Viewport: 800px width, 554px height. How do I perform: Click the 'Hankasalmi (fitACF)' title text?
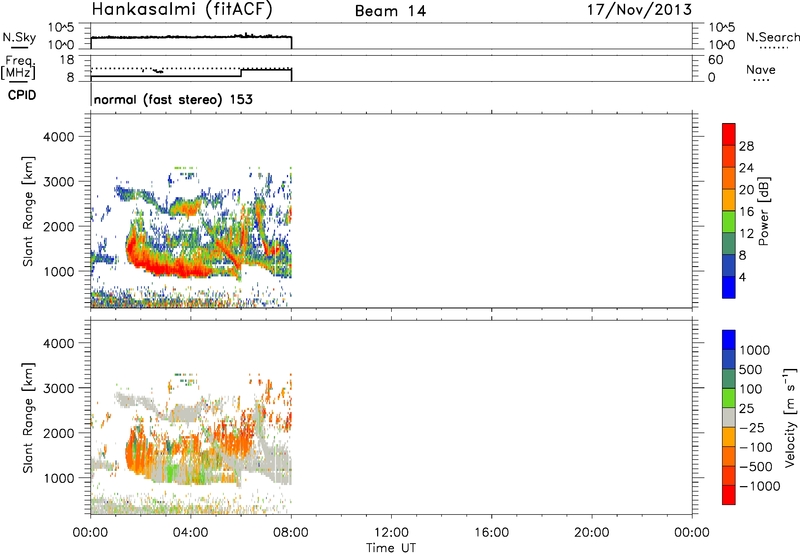182,10
